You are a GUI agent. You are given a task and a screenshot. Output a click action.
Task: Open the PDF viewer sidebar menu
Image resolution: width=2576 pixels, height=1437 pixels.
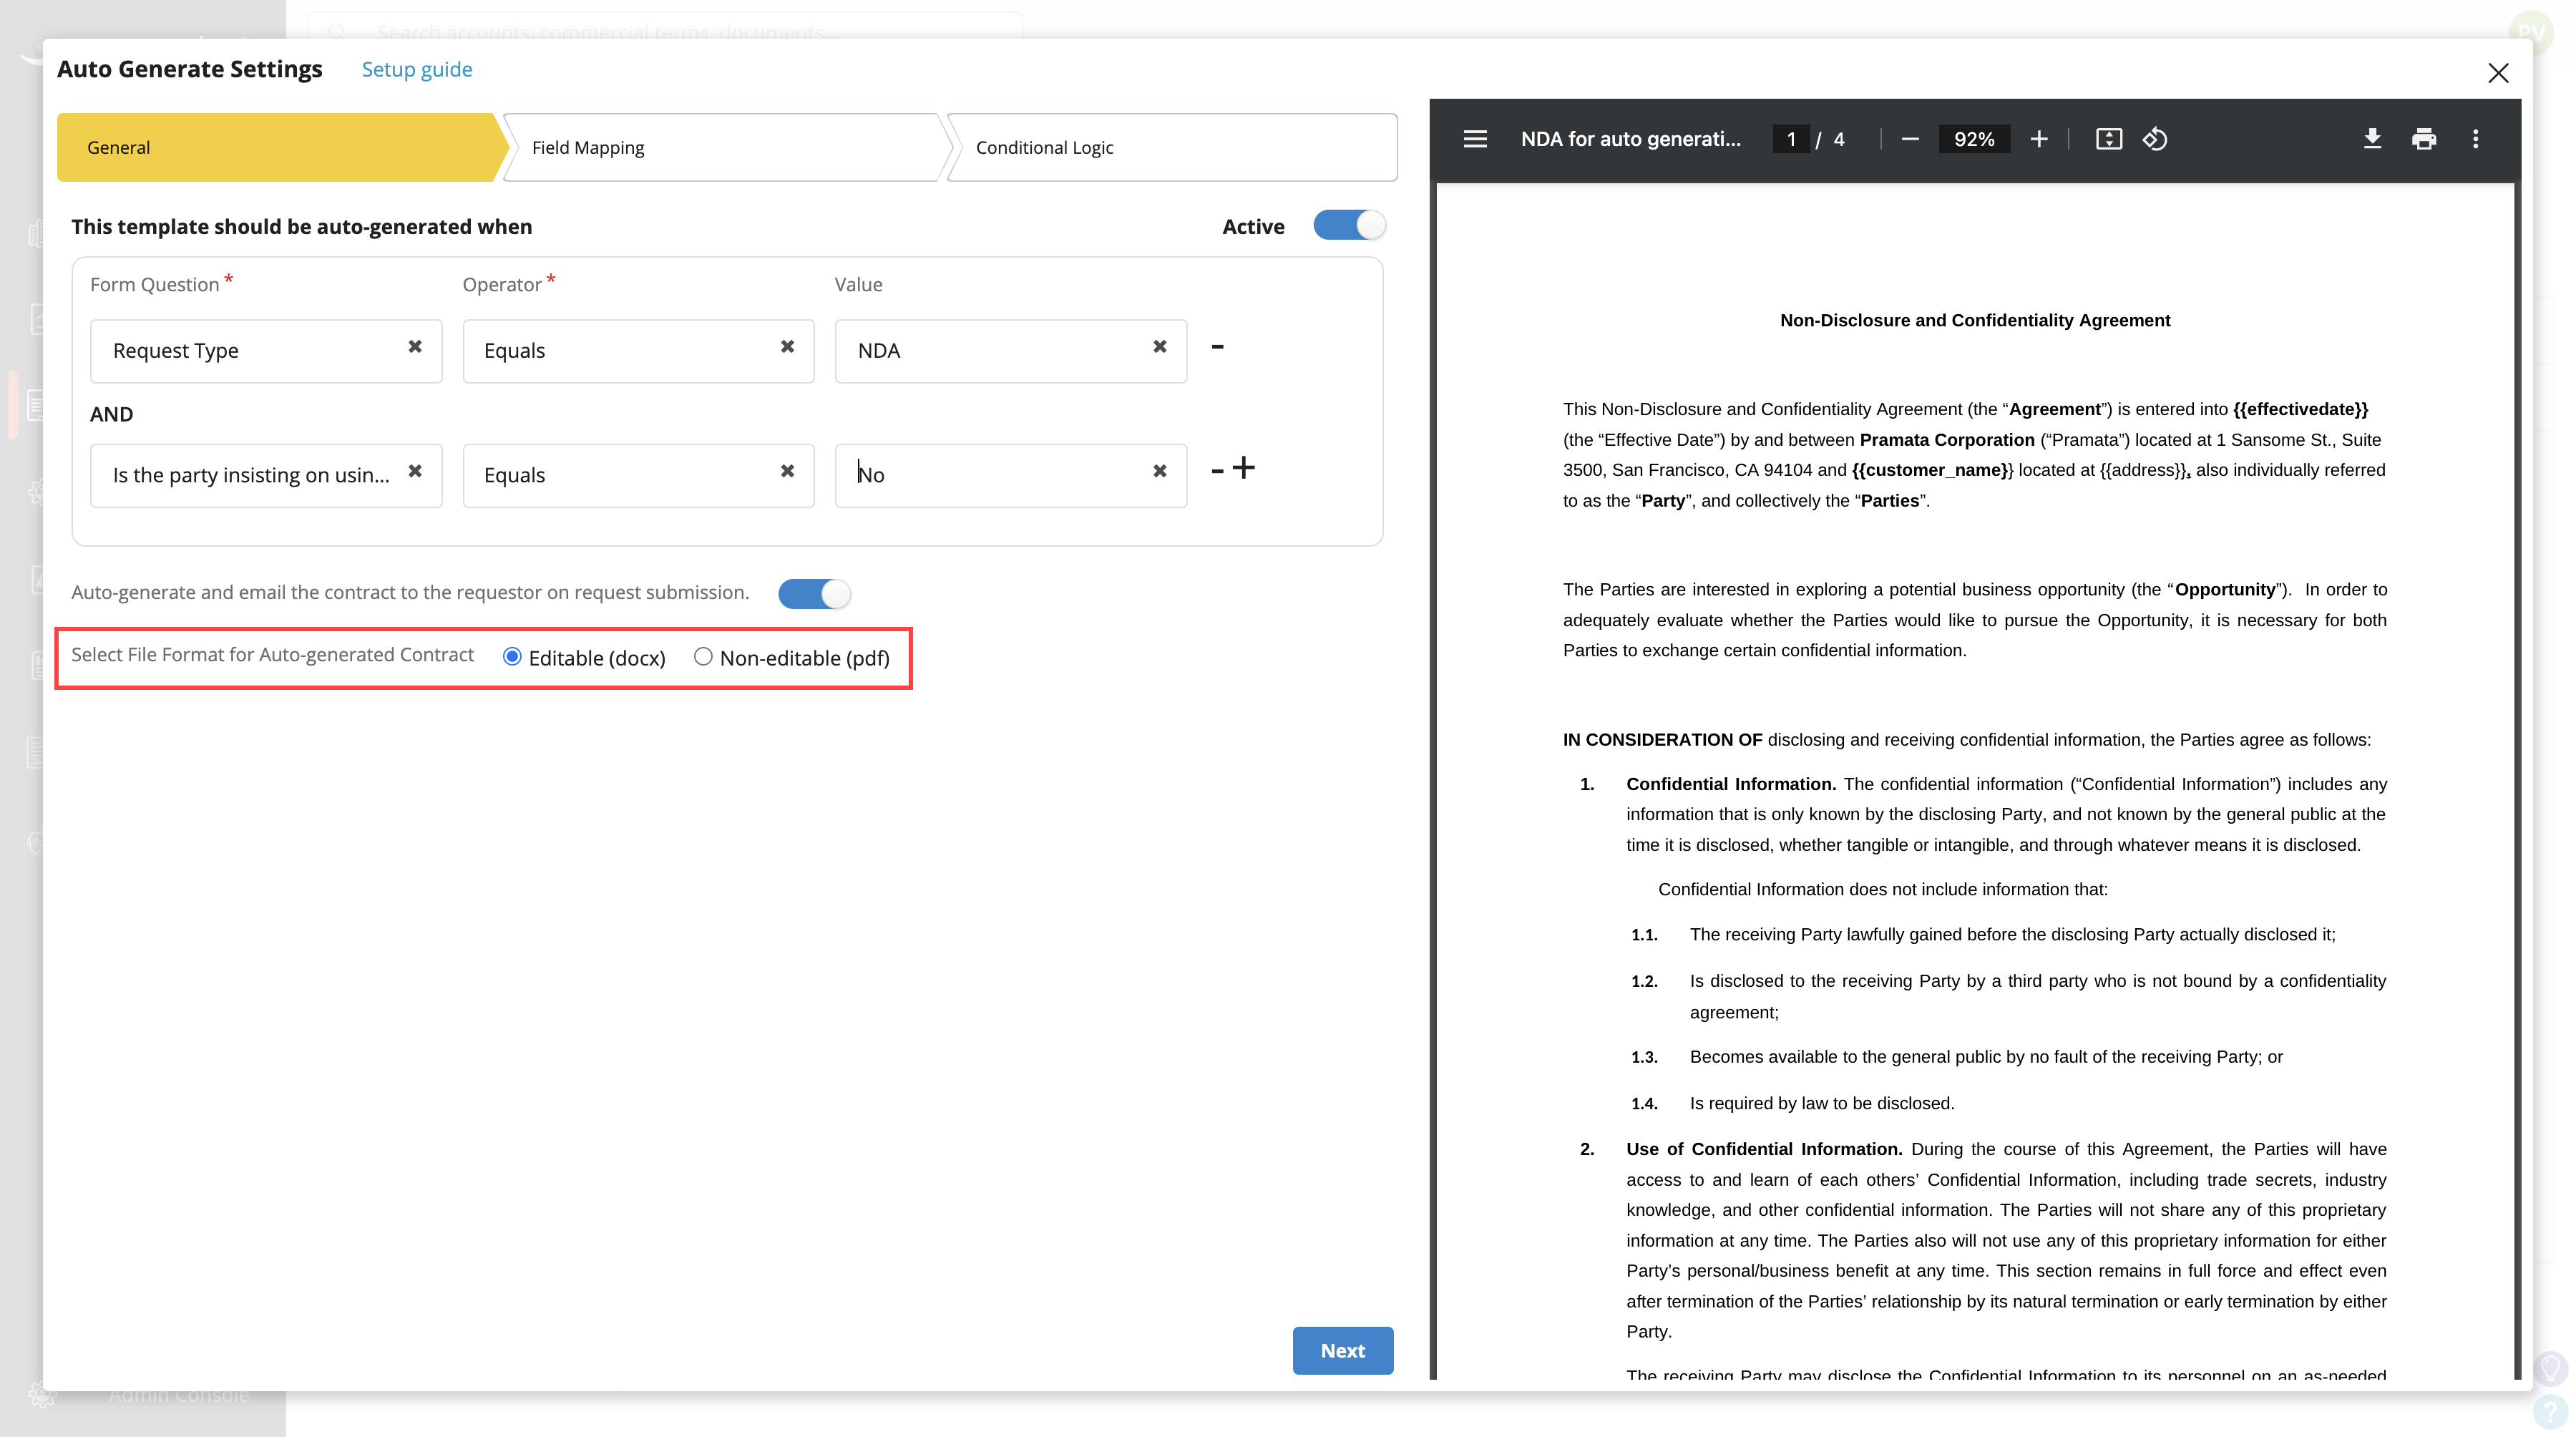pyautogui.click(x=1475, y=139)
